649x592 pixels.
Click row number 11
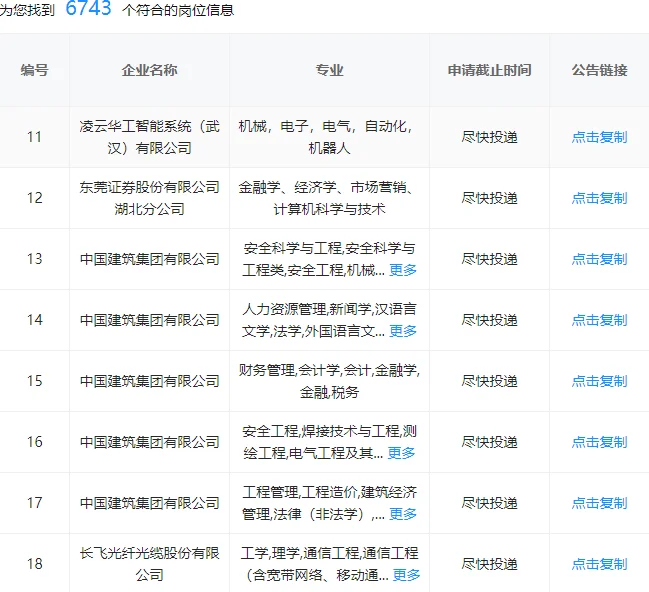(x=34, y=137)
